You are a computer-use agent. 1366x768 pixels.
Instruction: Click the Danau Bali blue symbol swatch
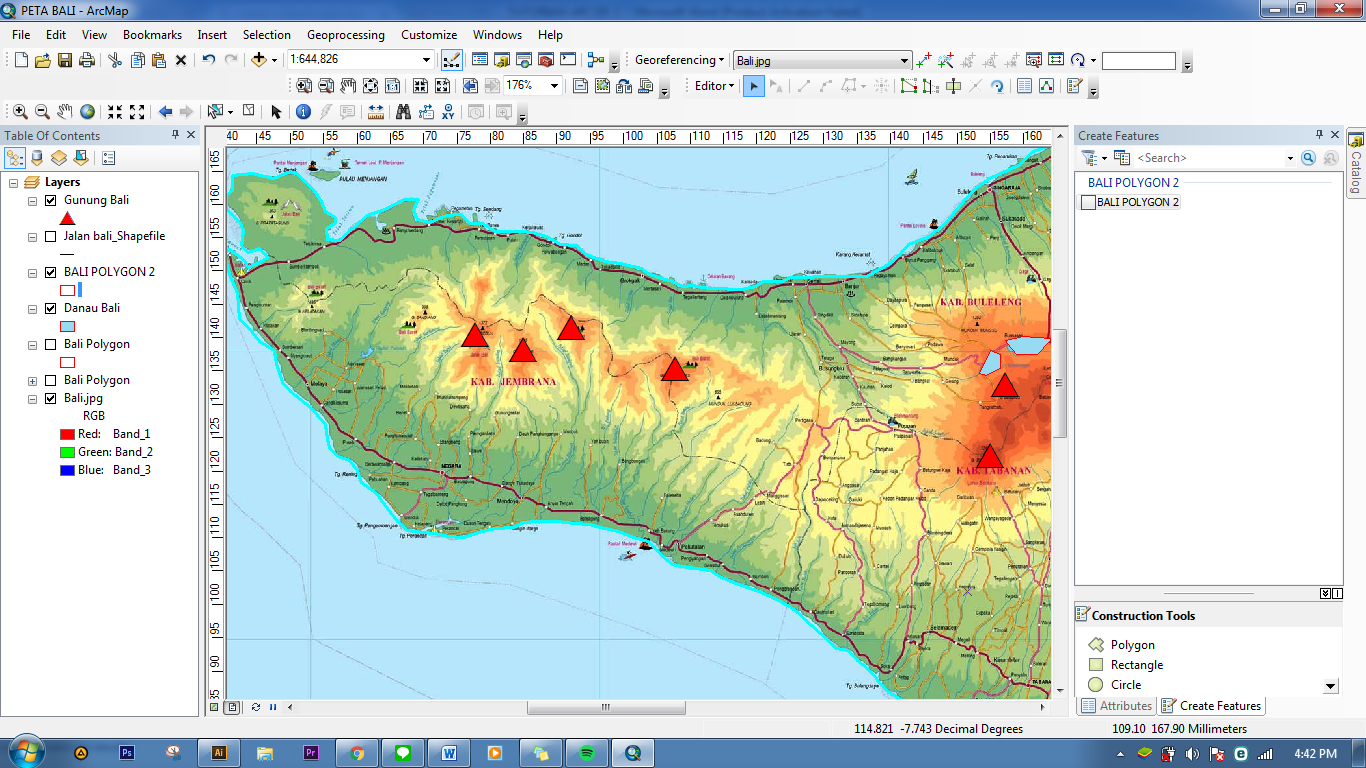tap(68, 326)
